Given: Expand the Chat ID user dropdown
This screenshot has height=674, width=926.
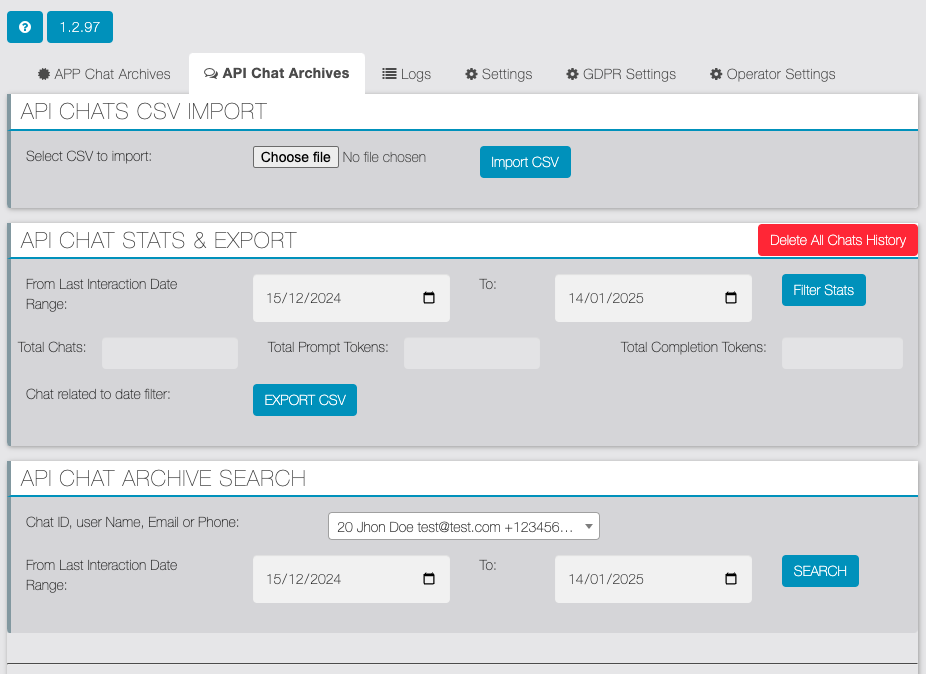Looking at the screenshot, I should pos(464,526).
